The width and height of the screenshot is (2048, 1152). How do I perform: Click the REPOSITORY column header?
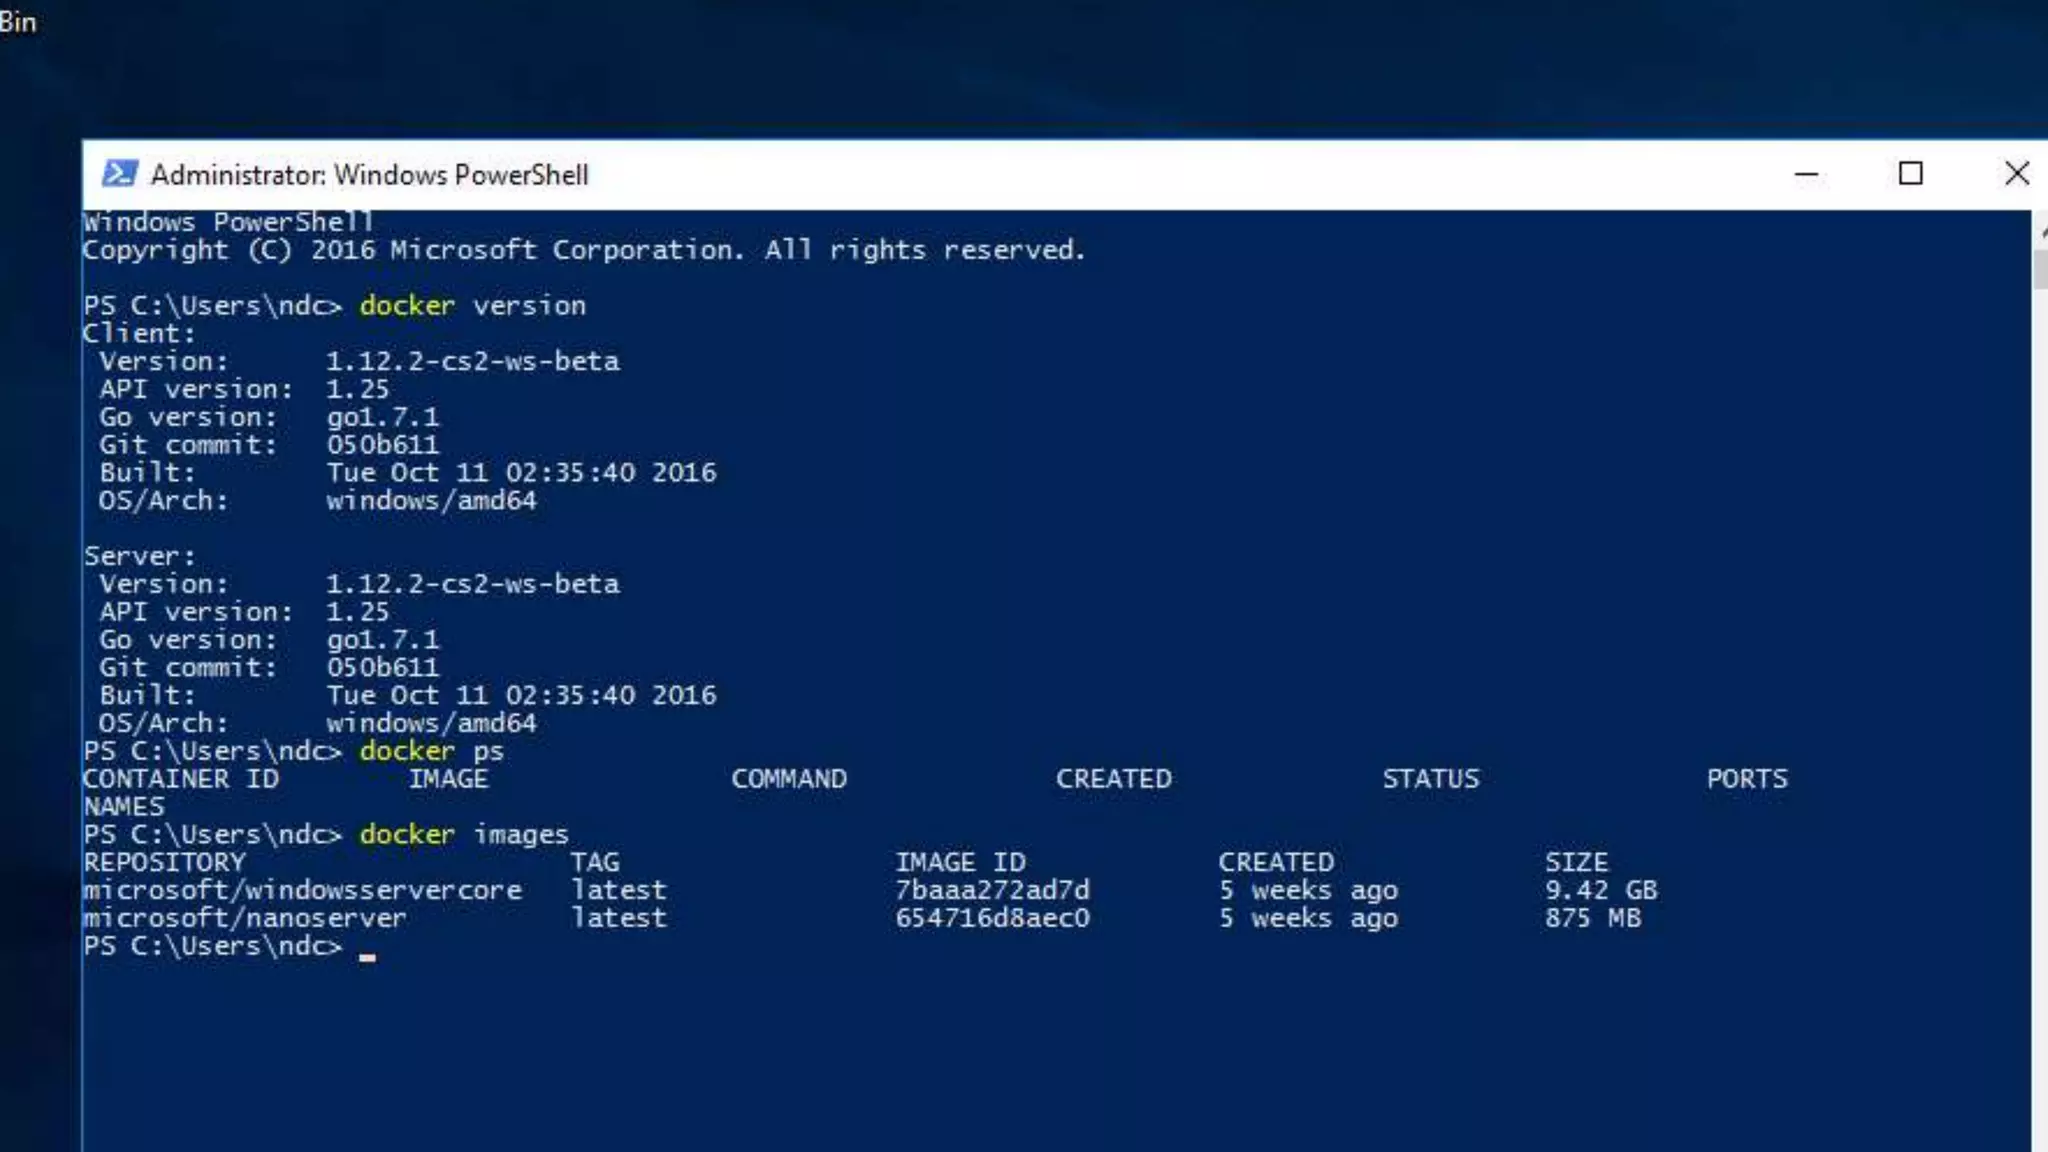[x=164, y=862]
